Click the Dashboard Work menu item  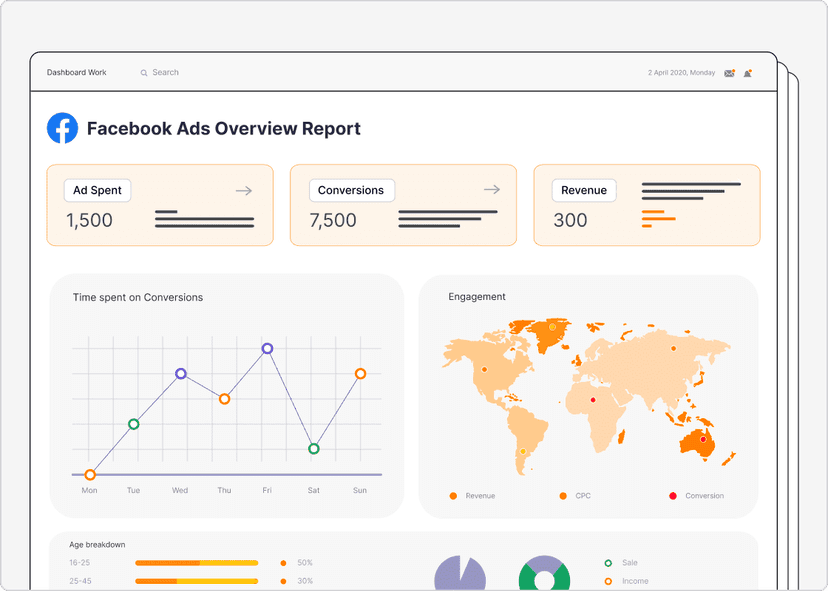click(x=75, y=72)
